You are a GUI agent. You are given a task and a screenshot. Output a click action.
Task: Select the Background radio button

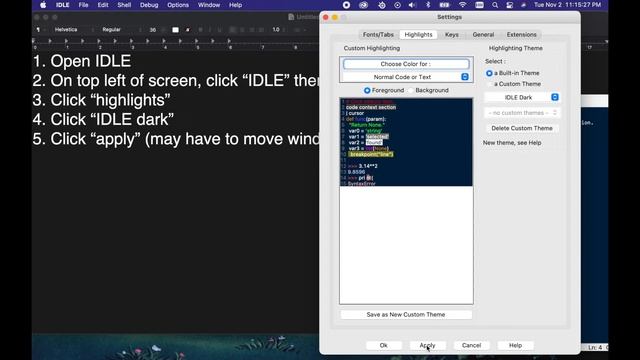coord(428,90)
